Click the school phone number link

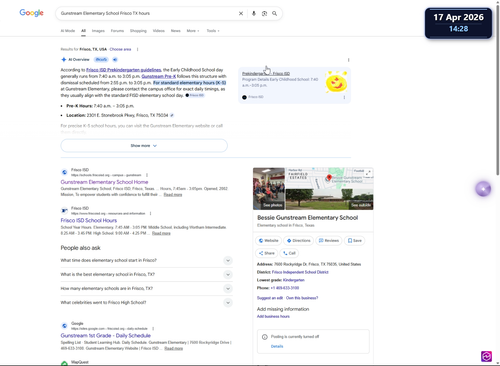point(284,288)
